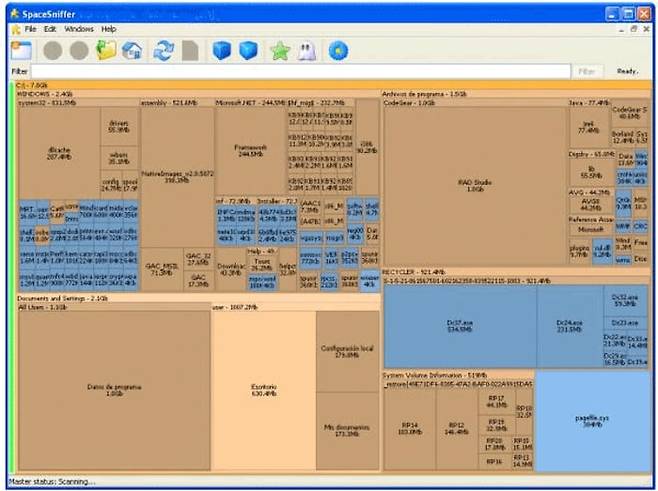Open the Help menu
This screenshot has width=658, height=491.
[x=108, y=30]
